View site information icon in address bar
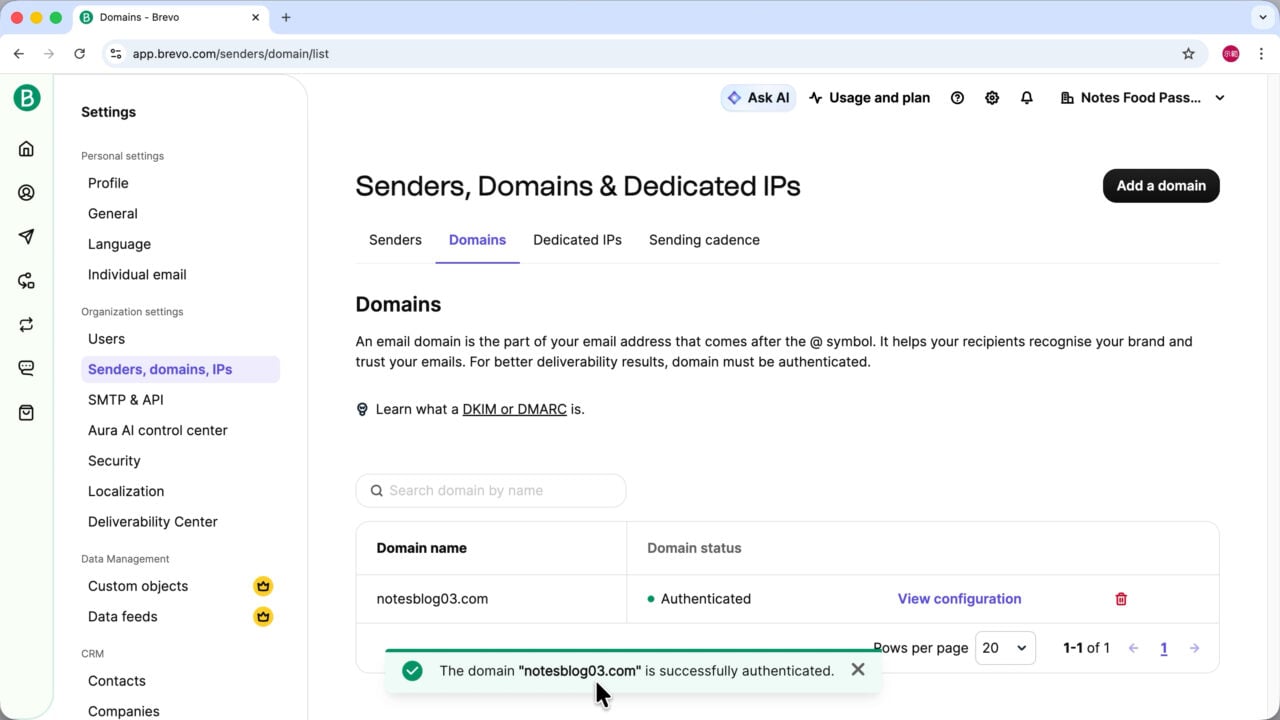Screen dimensions: 1280x720 click(x=116, y=54)
